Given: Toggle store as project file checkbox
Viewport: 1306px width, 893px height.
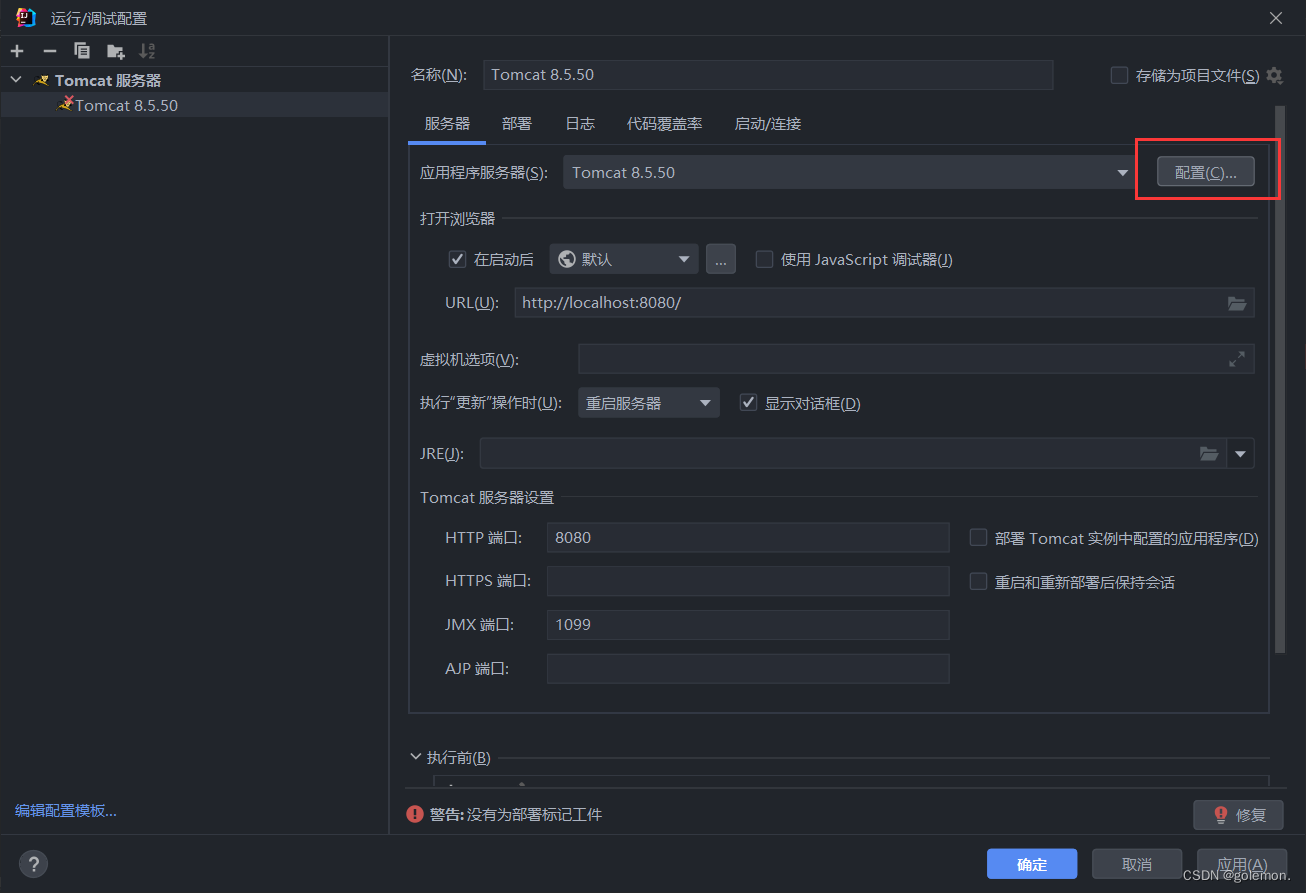Looking at the screenshot, I should pyautogui.click(x=1120, y=75).
